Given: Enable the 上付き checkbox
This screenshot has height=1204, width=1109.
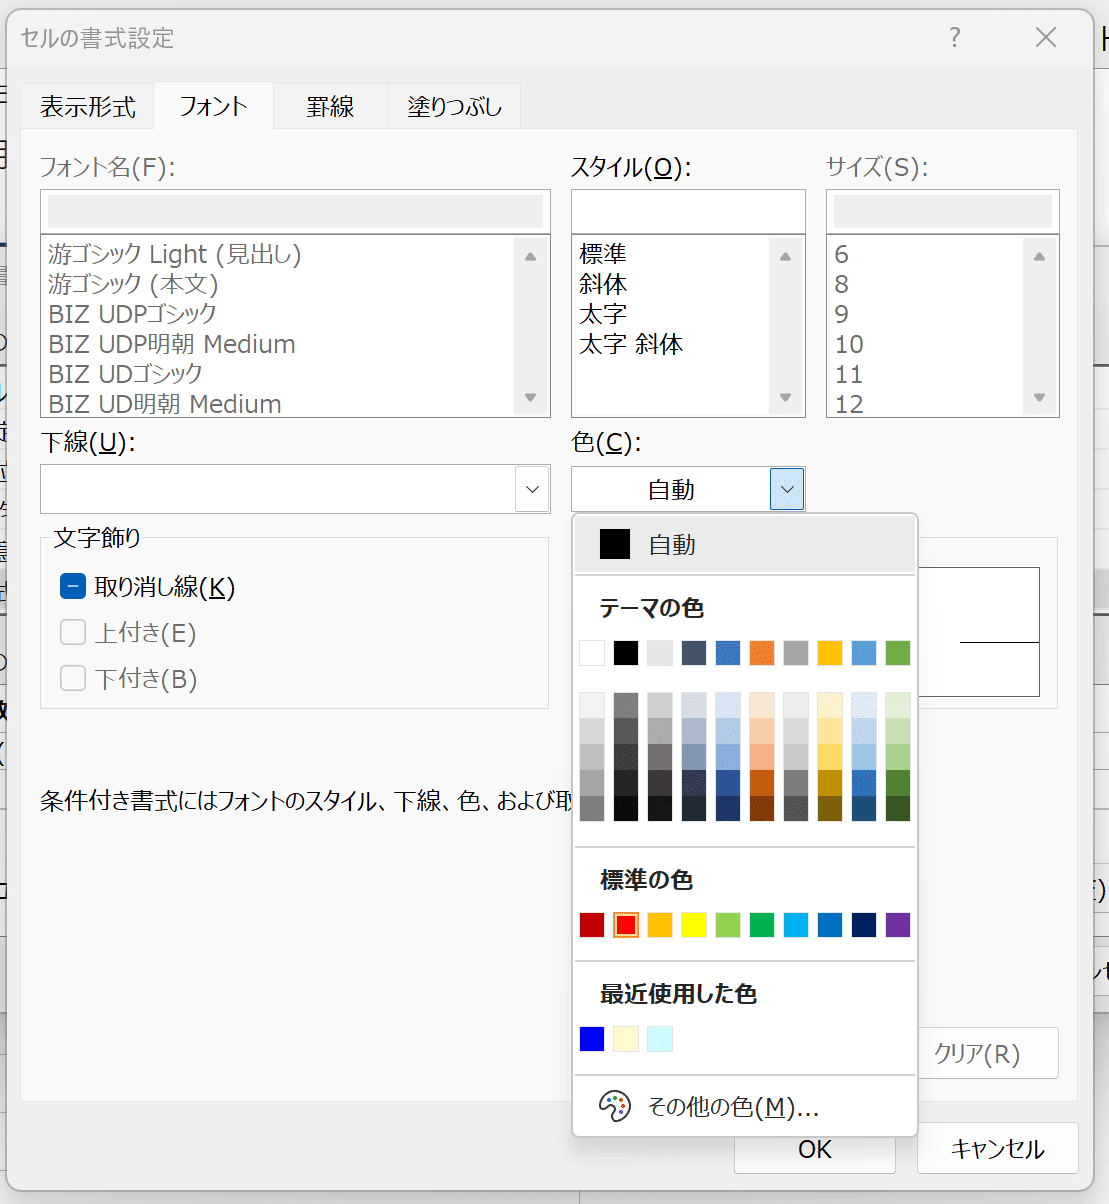Looking at the screenshot, I should [73, 633].
